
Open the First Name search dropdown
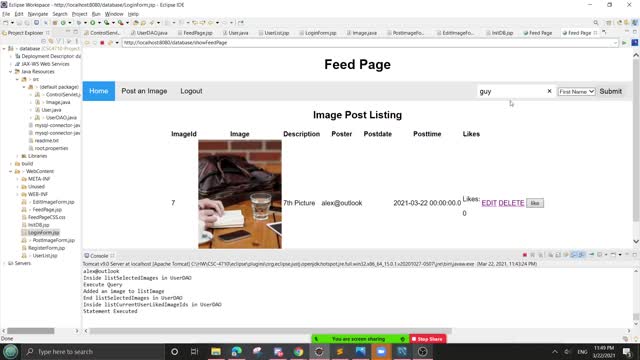(x=576, y=91)
